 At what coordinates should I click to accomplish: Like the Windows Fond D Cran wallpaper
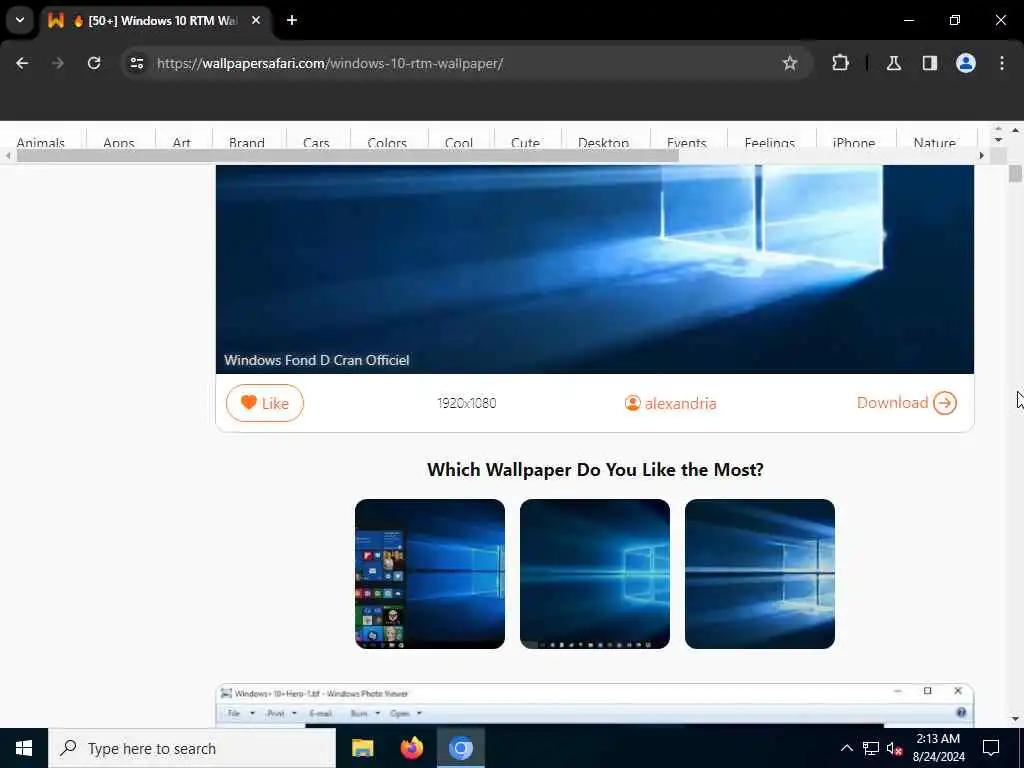click(264, 403)
